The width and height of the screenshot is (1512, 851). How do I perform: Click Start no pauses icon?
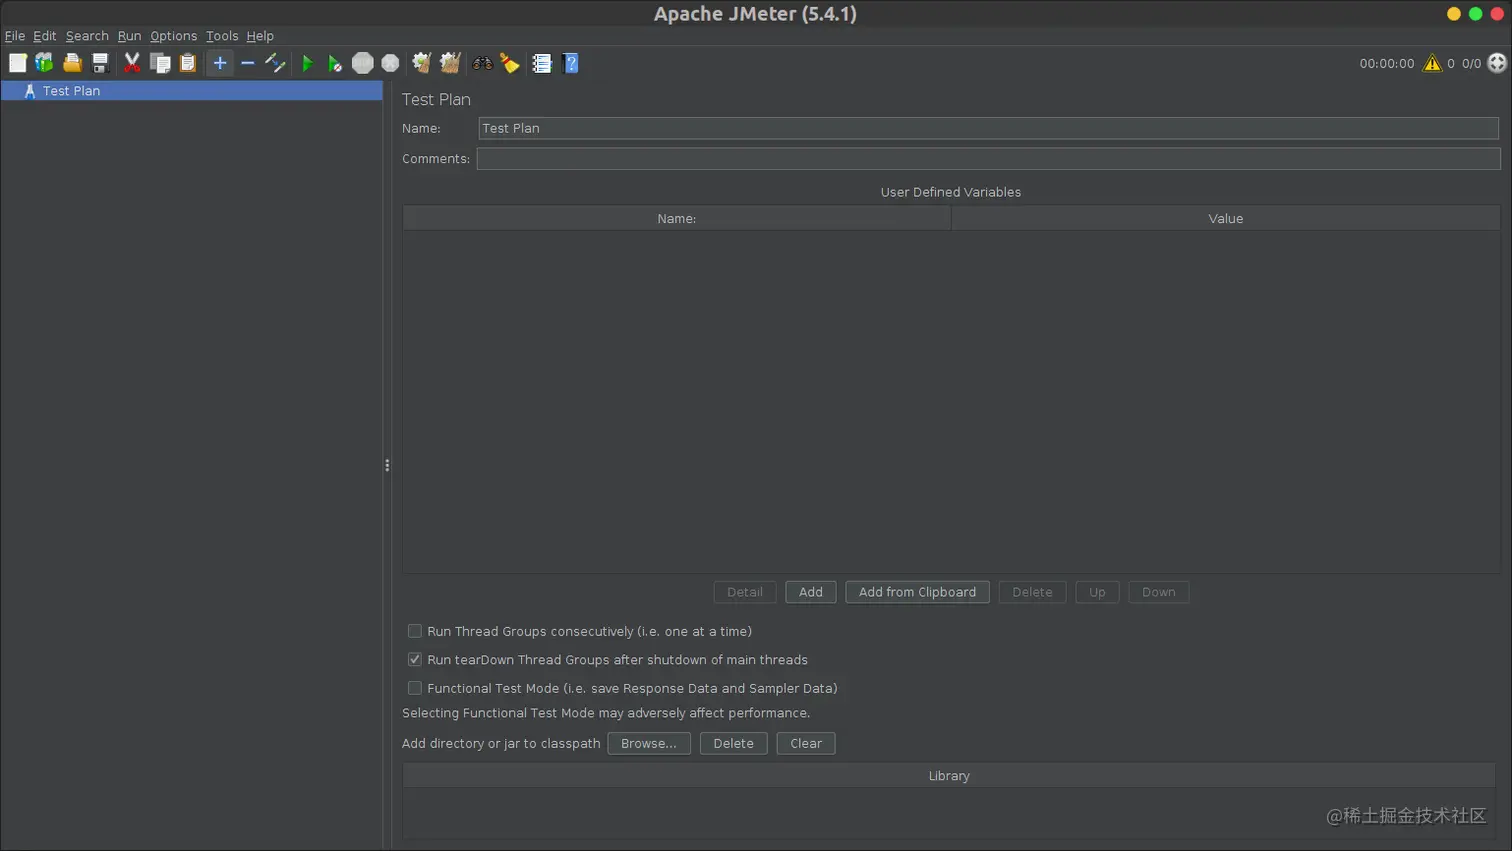335,63
